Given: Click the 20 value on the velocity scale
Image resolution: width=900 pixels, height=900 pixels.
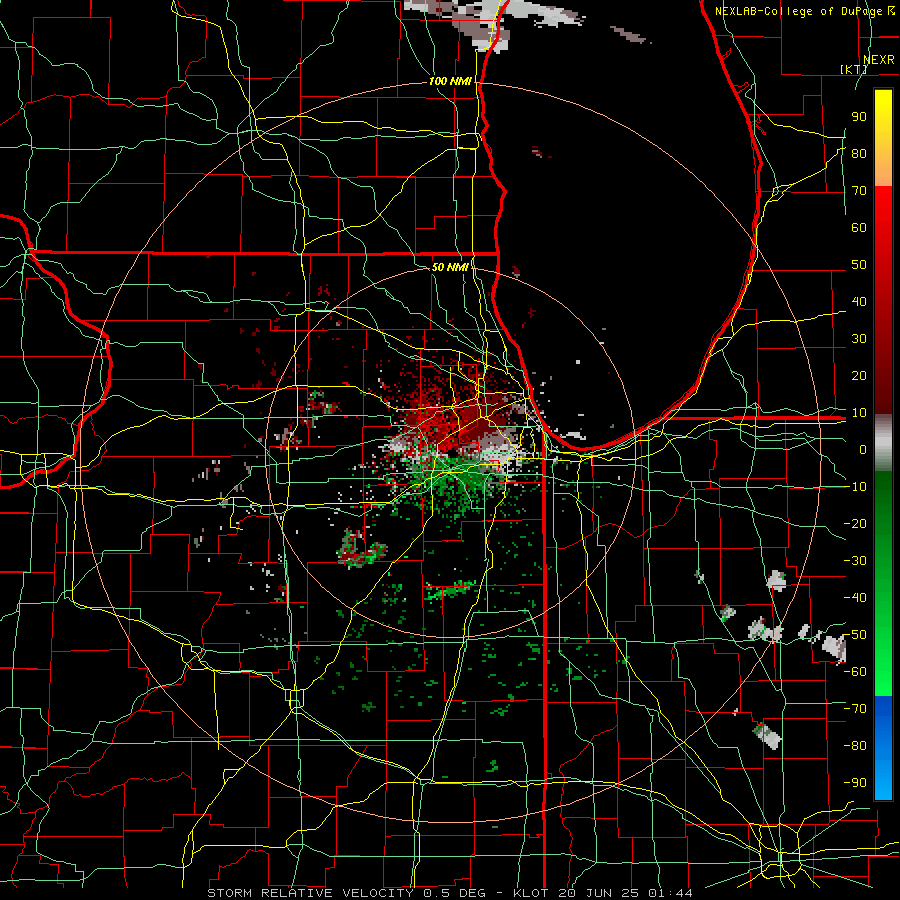Looking at the screenshot, I should tap(859, 375).
